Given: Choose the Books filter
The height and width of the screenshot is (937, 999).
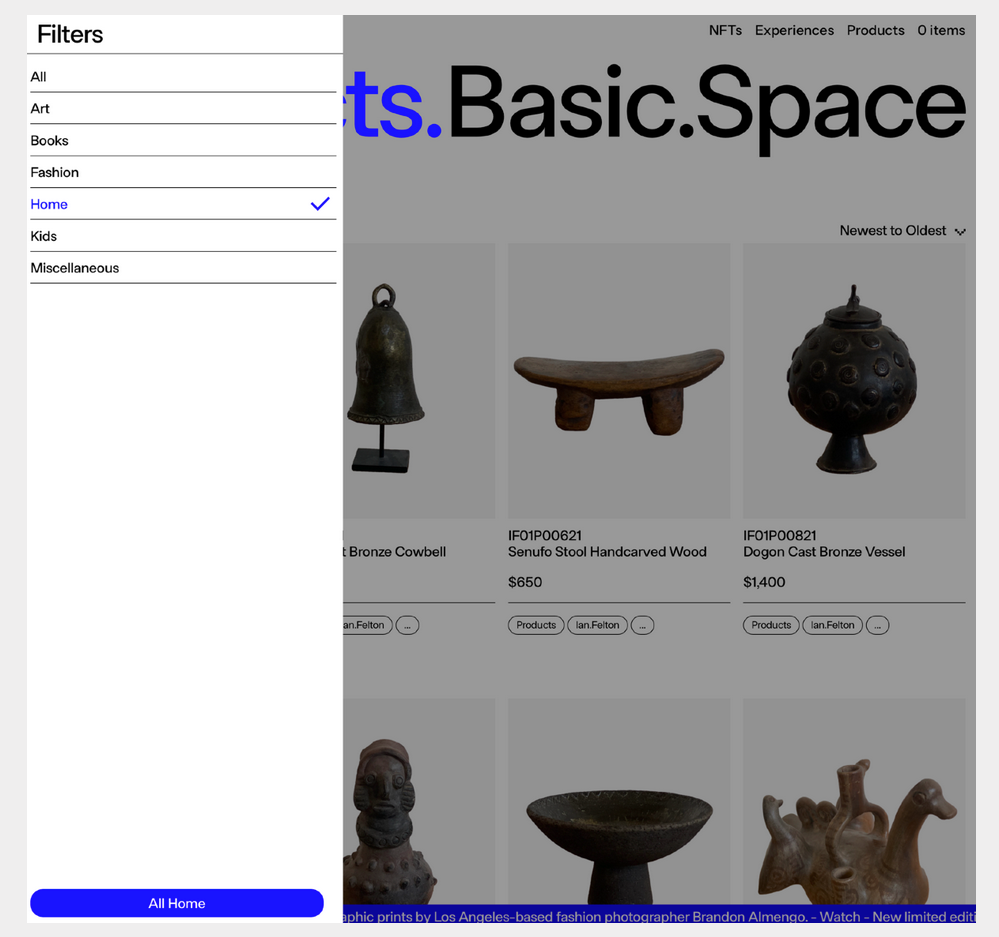Looking at the screenshot, I should pos(183,141).
